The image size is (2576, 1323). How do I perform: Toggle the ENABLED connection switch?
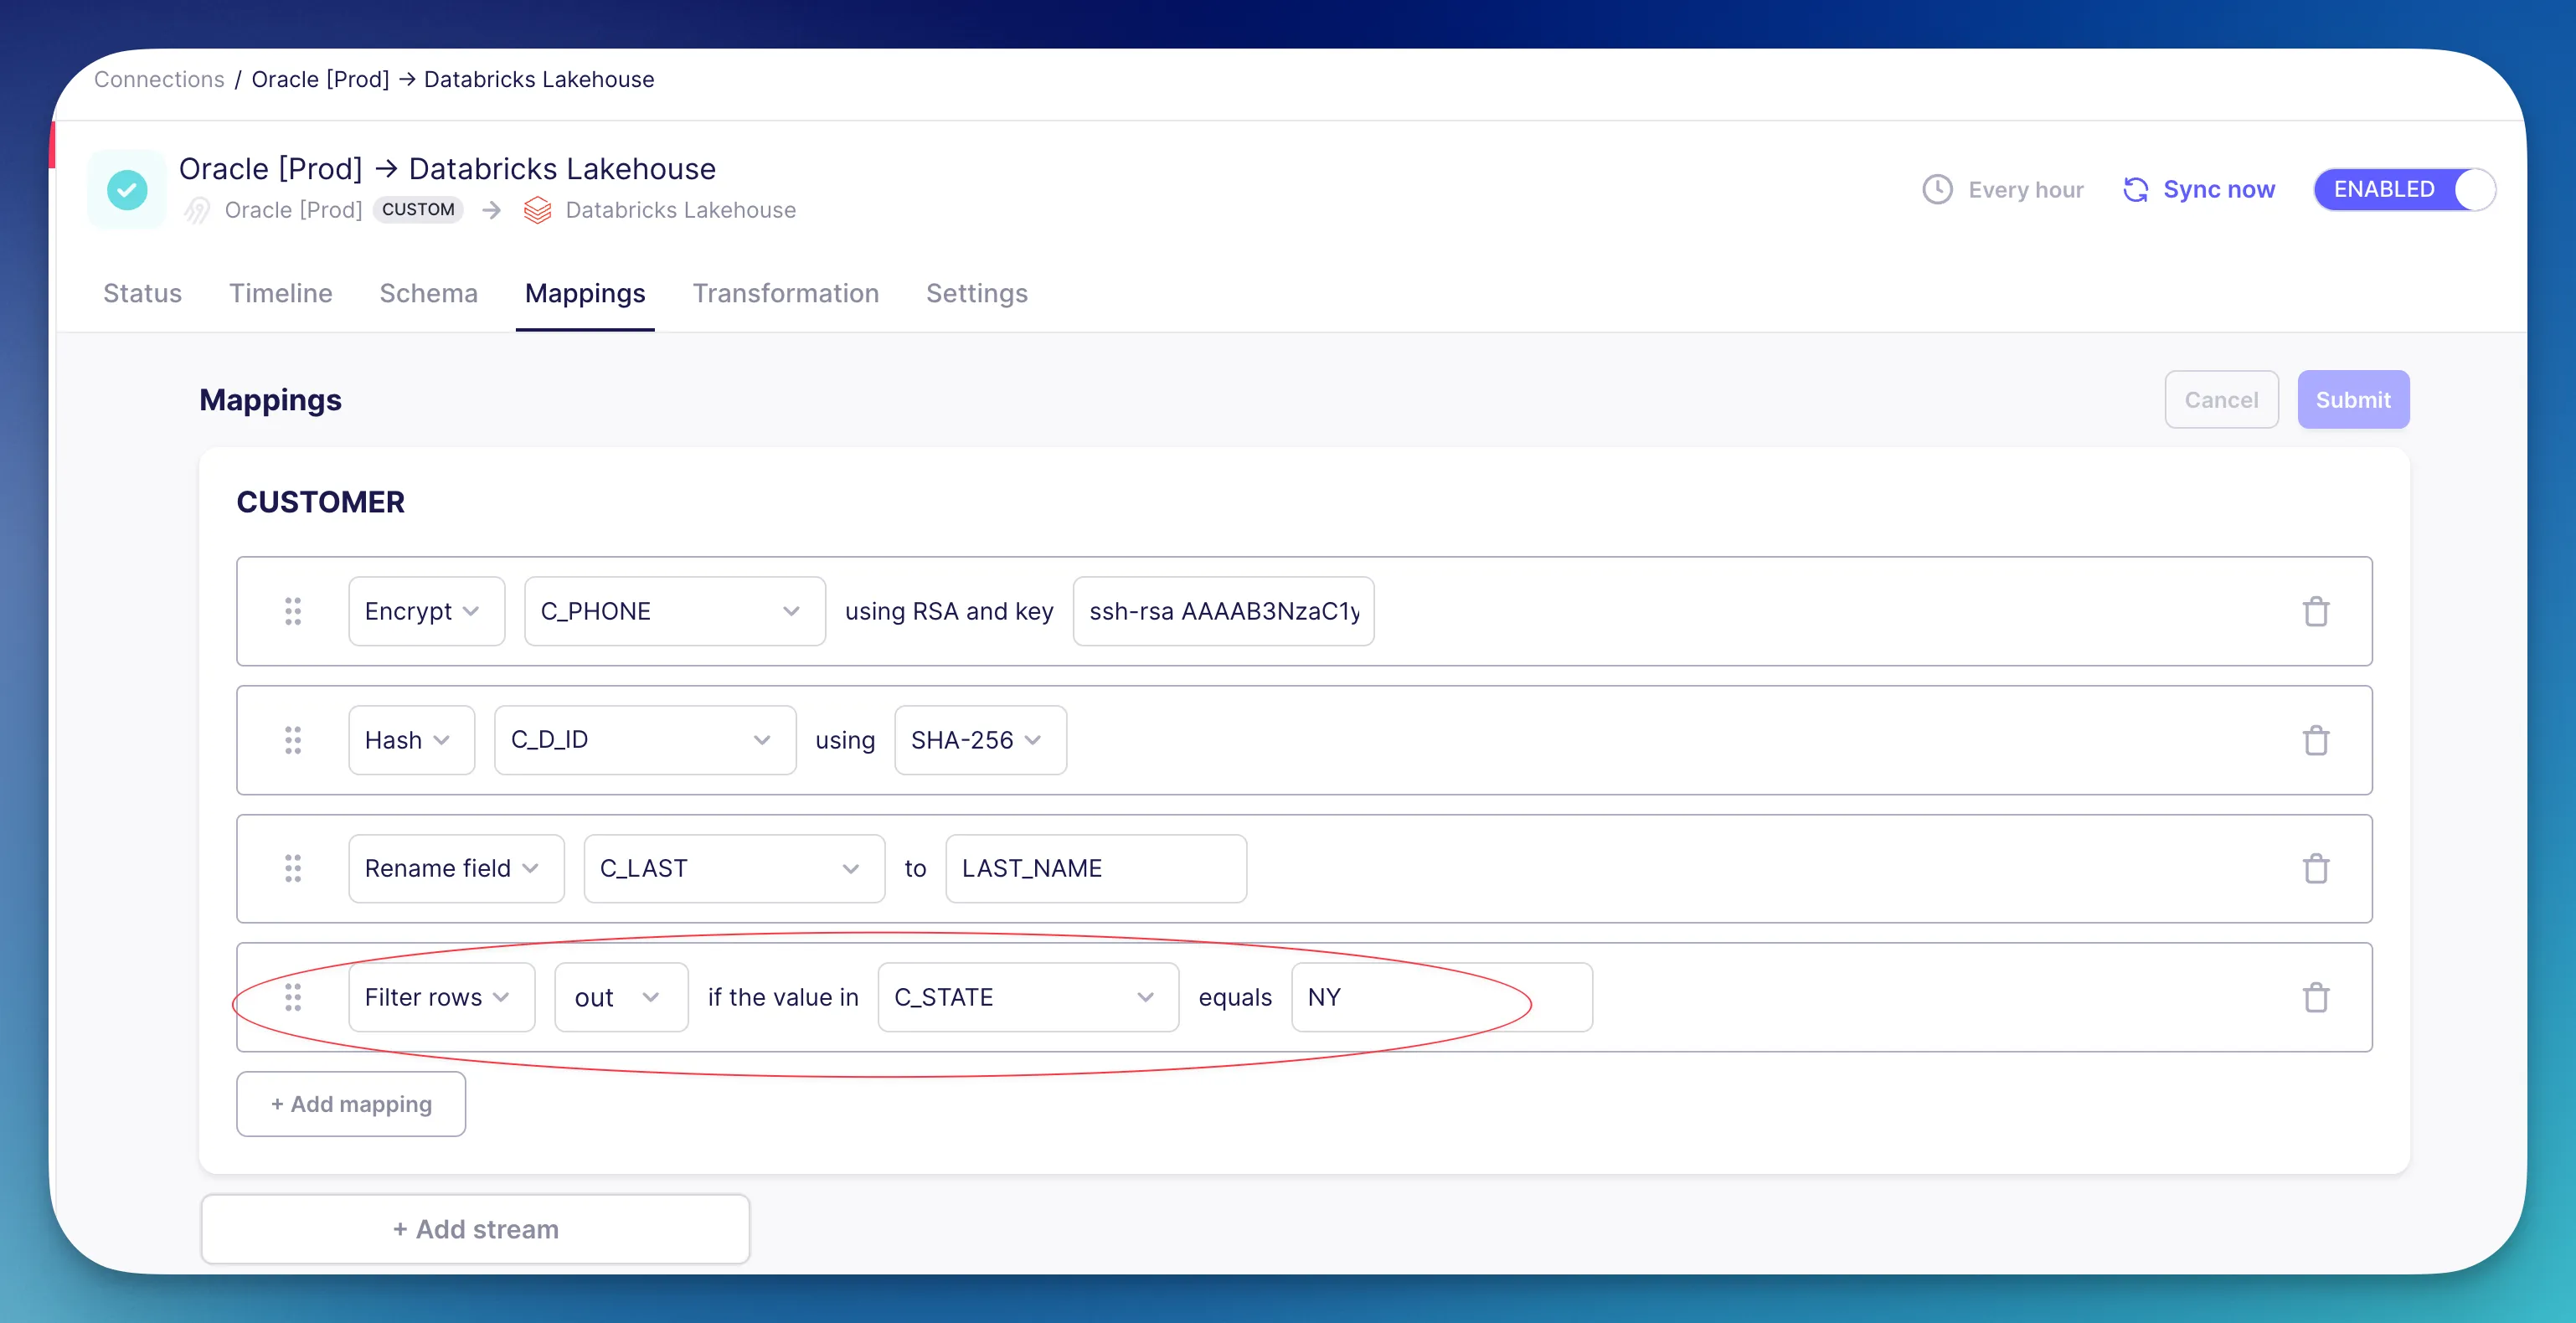point(2404,190)
